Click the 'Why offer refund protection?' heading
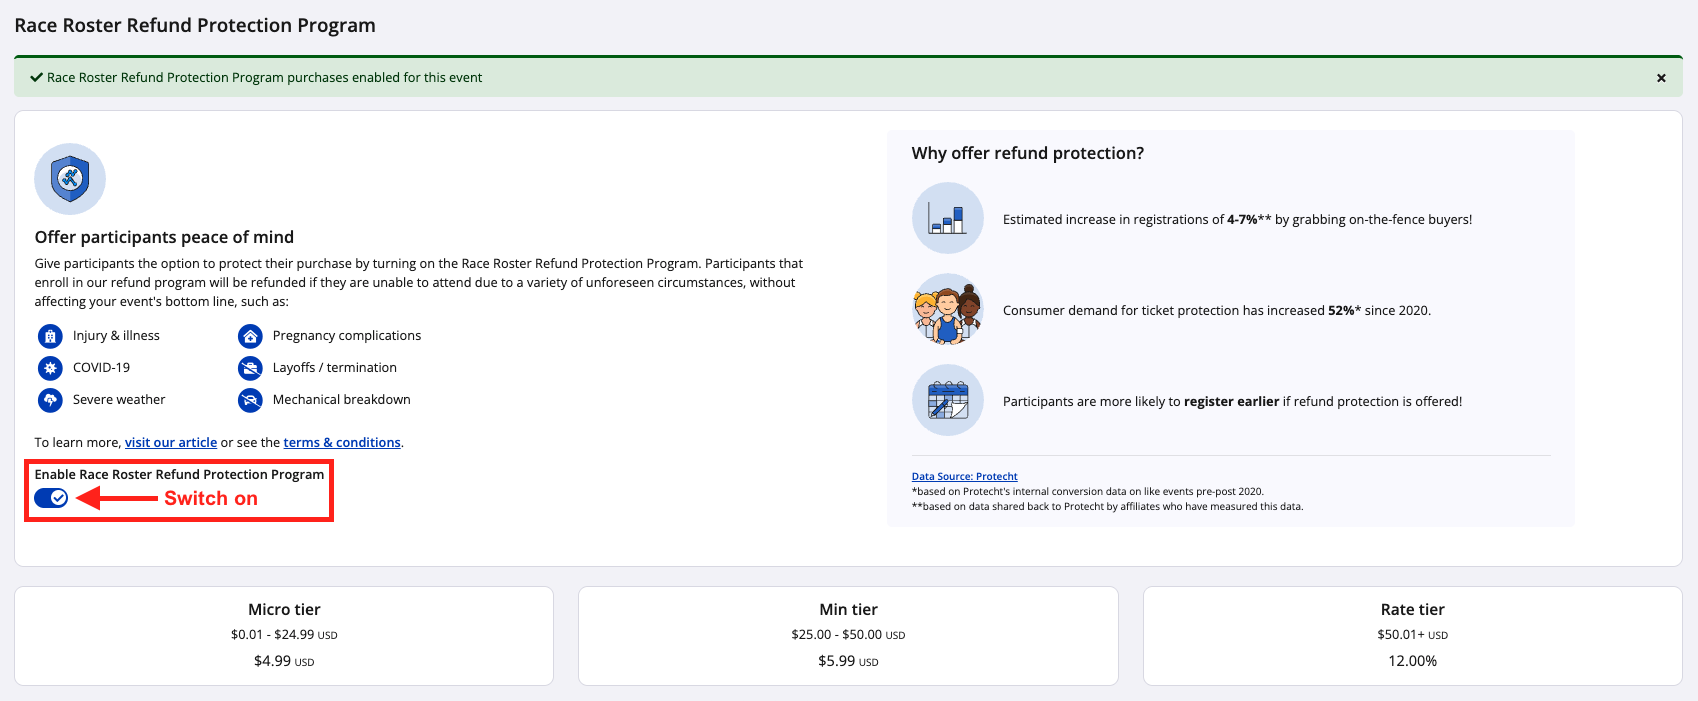Viewport: 1698px width, 701px height. (x=1027, y=153)
